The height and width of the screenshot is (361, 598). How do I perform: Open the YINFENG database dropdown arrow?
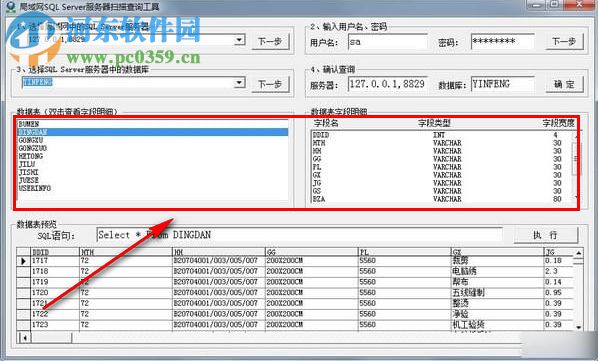240,82
